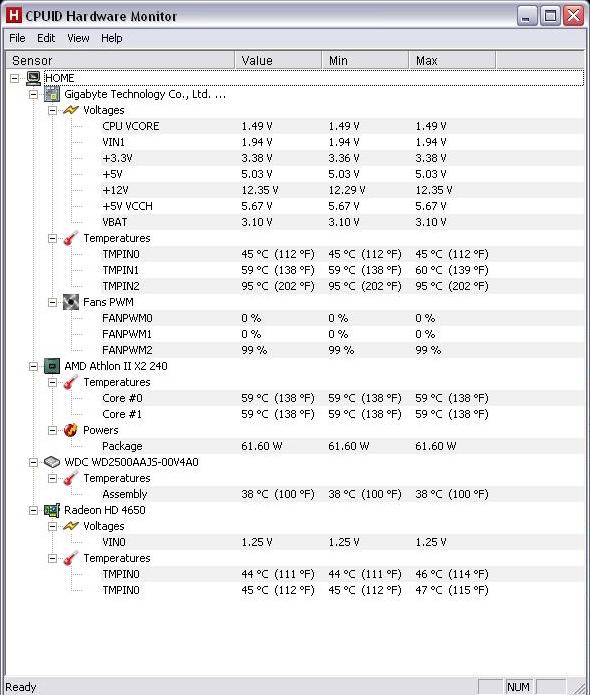Collapse the WDC WD2500AAJS drive node
The width and height of the screenshot is (590, 695).
click(x=33, y=462)
